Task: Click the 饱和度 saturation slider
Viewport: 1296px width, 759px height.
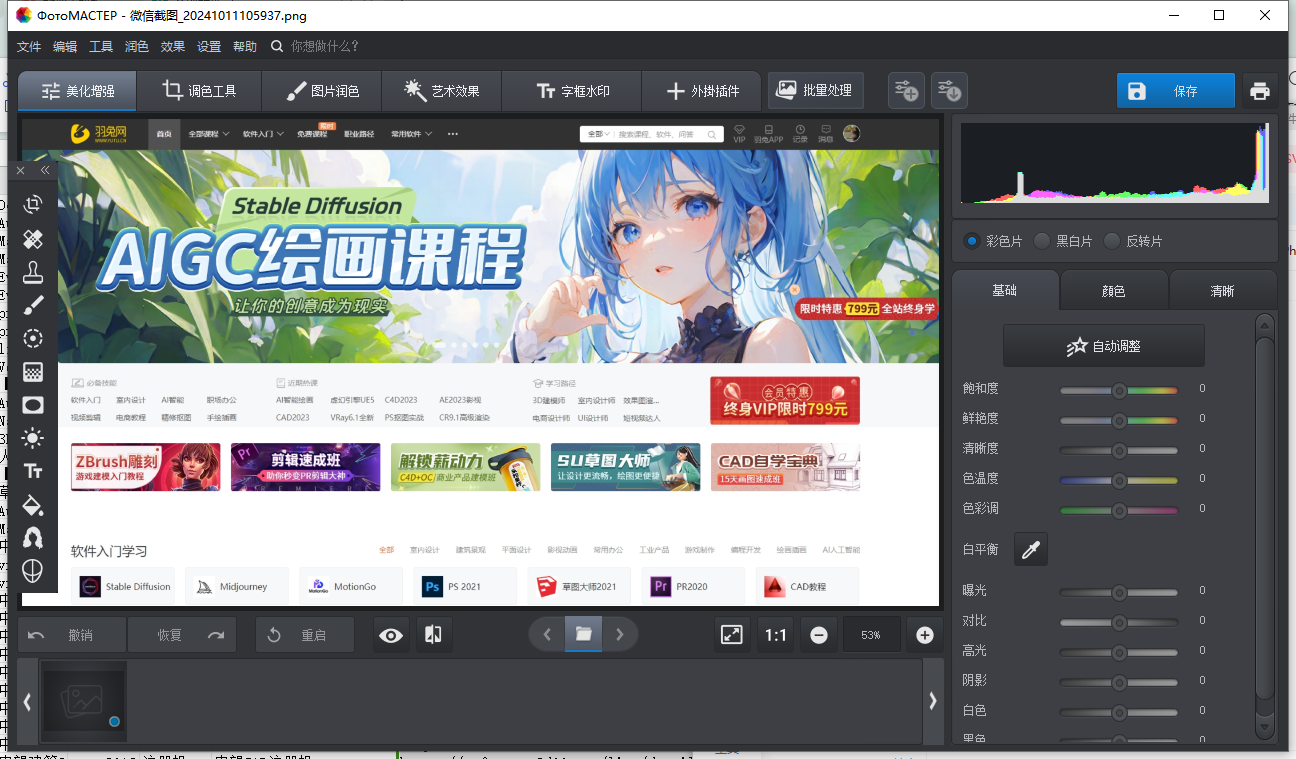Action: [1119, 390]
